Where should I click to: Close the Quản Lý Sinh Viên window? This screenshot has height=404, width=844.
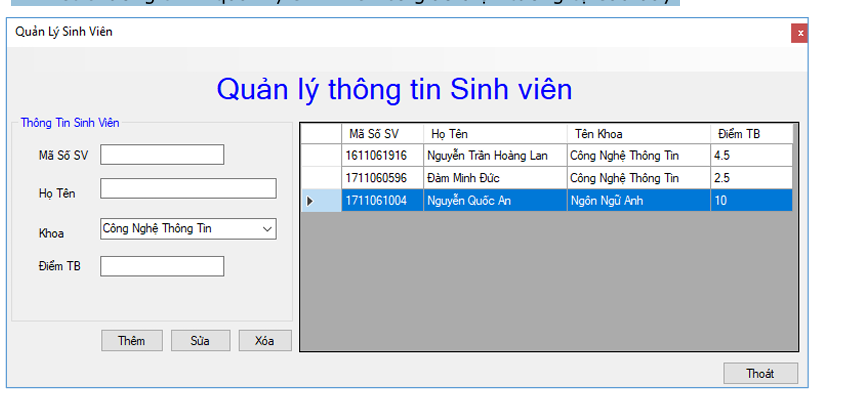click(799, 32)
